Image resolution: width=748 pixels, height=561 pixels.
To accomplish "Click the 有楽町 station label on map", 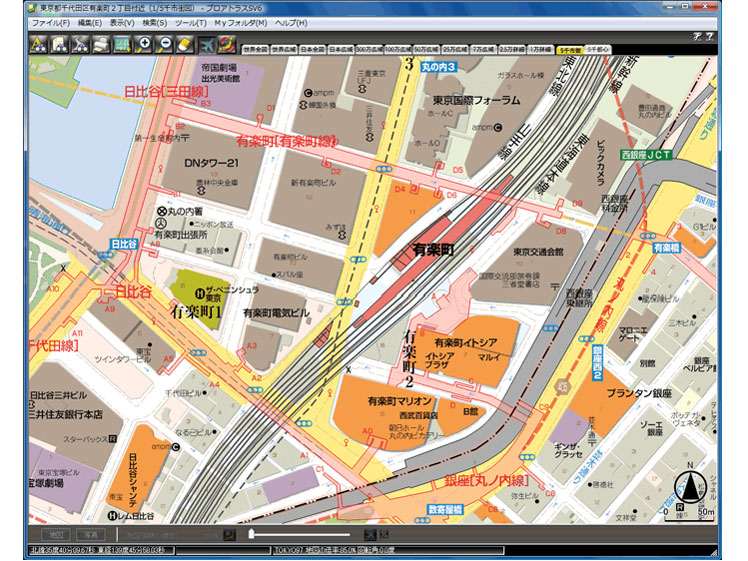I will 433,249.
